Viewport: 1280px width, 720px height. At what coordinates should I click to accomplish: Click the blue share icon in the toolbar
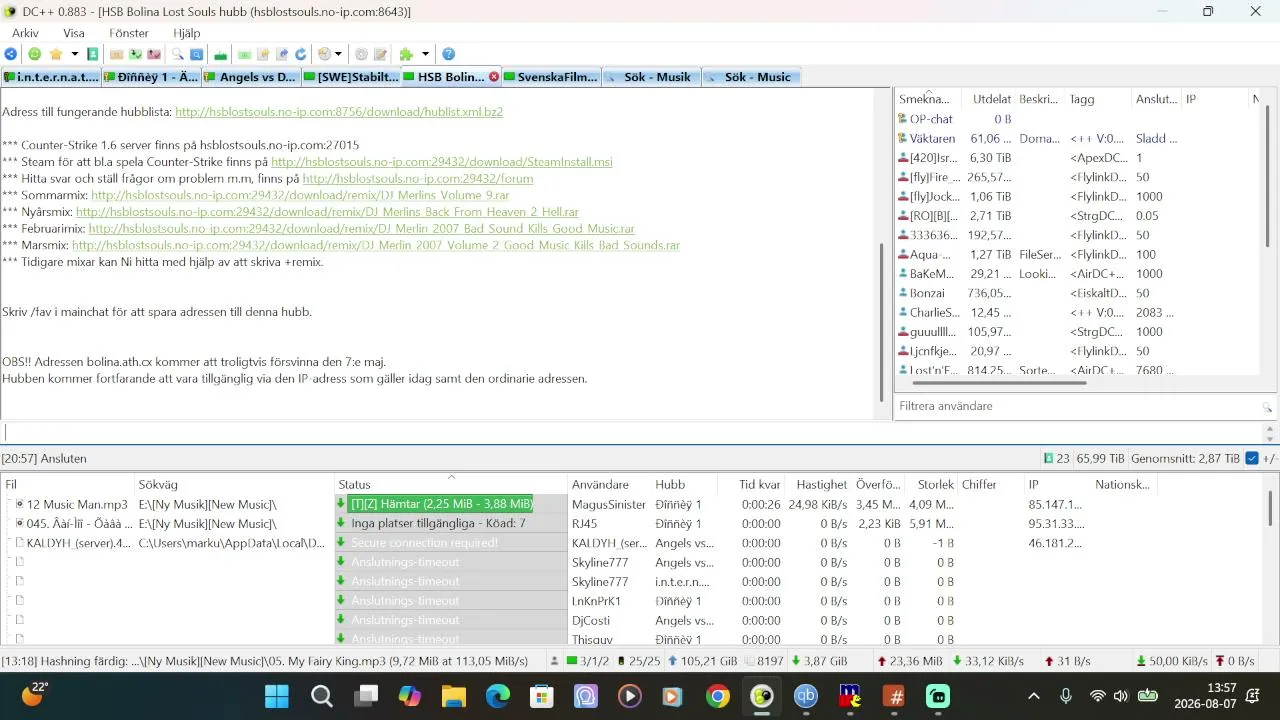point(10,54)
